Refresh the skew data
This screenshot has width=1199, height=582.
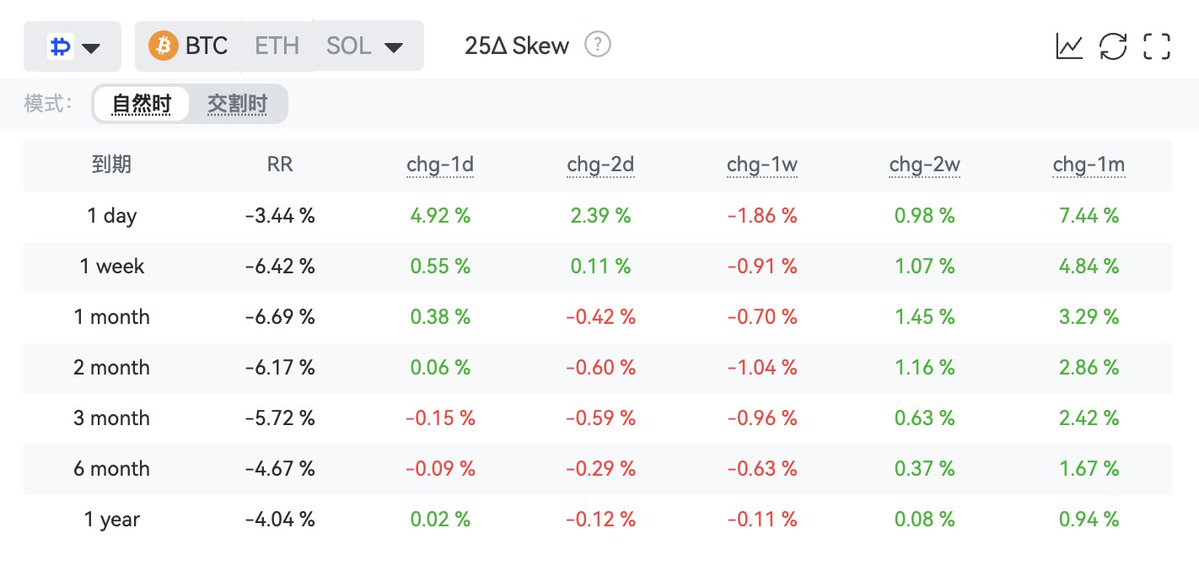pyautogui.click(x=1113, y=46)
